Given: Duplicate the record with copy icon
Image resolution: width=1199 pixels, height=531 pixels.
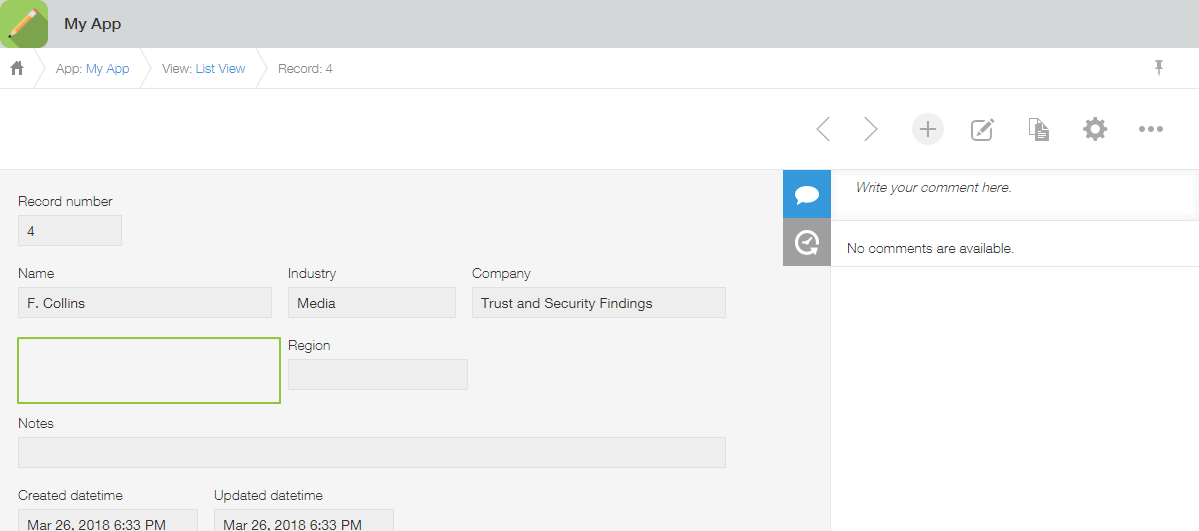Looking at the screenshot, I should click(x=1039, y=129).
